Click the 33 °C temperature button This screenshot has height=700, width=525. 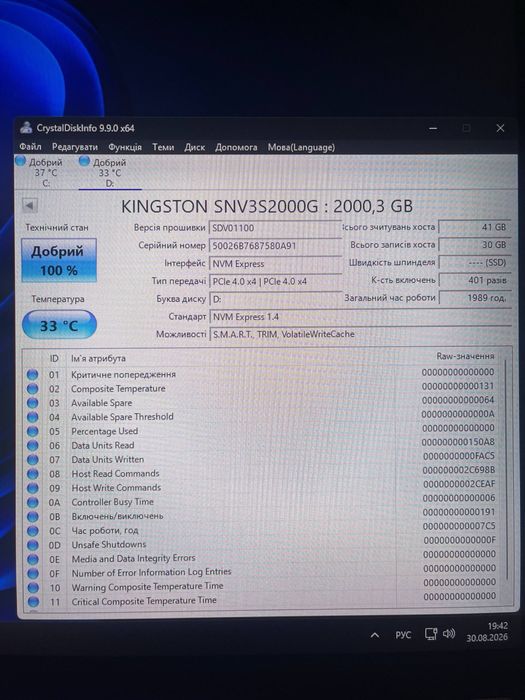(59, 325)
